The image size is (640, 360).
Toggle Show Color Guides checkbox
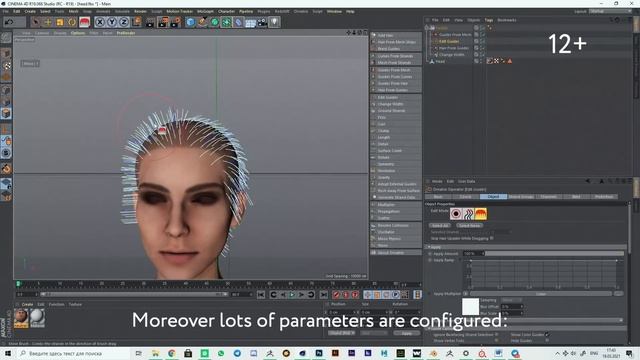(x=547, y=335)
